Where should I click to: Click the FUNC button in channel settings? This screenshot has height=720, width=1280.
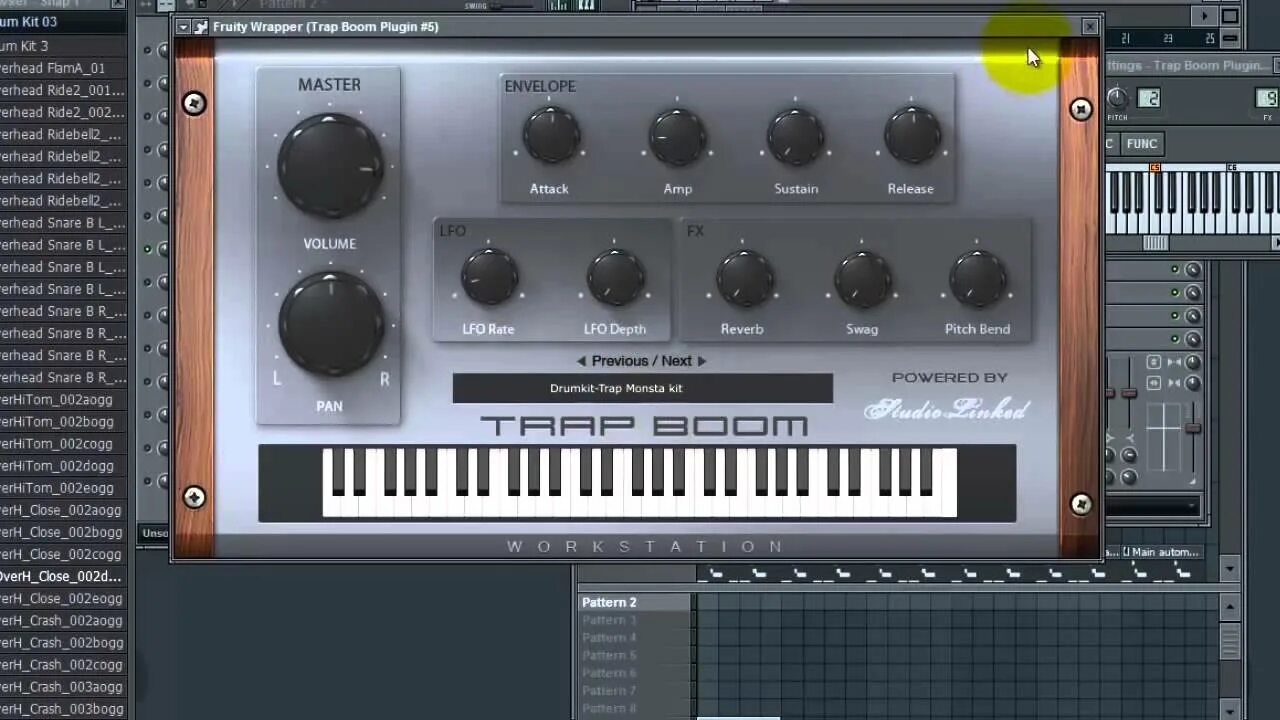point(1141,144)
